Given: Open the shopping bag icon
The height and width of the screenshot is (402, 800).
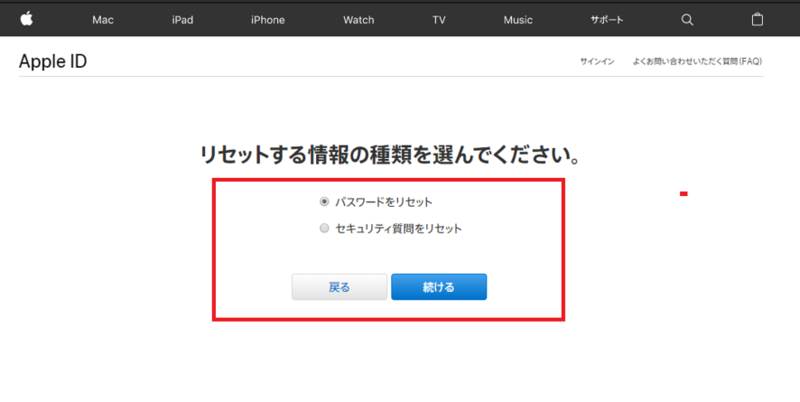Looking at the screenshot, I should [x=757, y=19].
